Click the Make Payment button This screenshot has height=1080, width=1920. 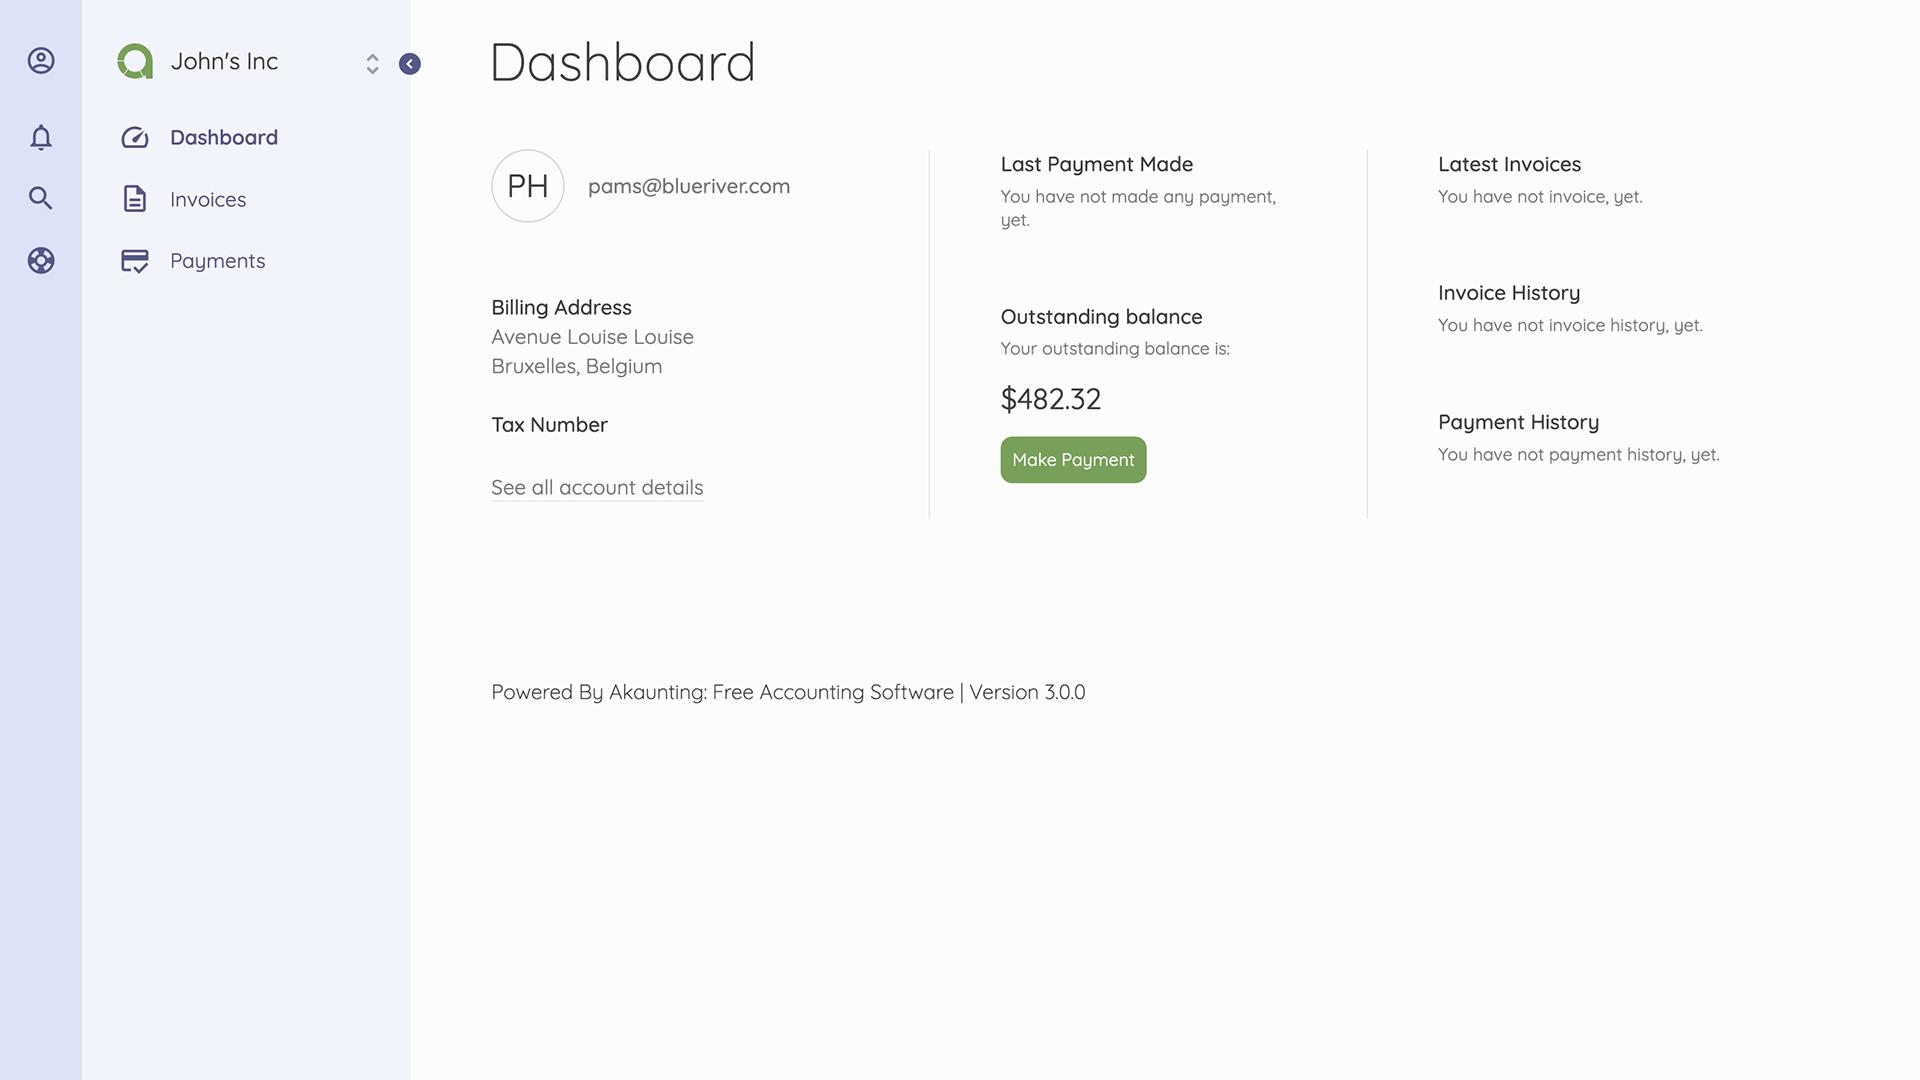tap(1073, 460)
